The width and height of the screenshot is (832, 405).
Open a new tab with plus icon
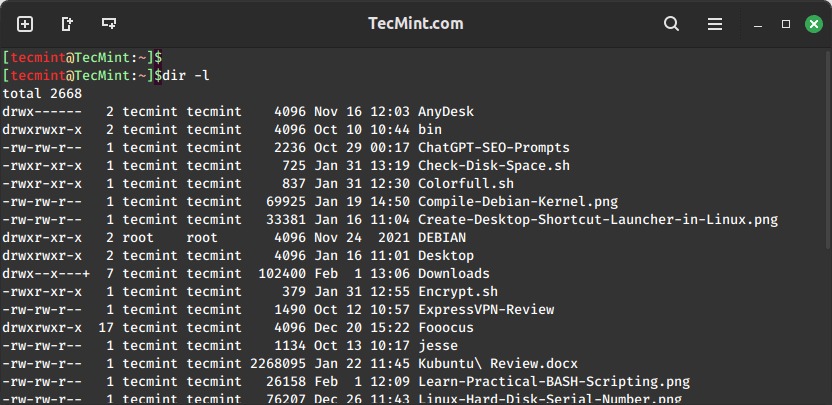tap(25, 24)
